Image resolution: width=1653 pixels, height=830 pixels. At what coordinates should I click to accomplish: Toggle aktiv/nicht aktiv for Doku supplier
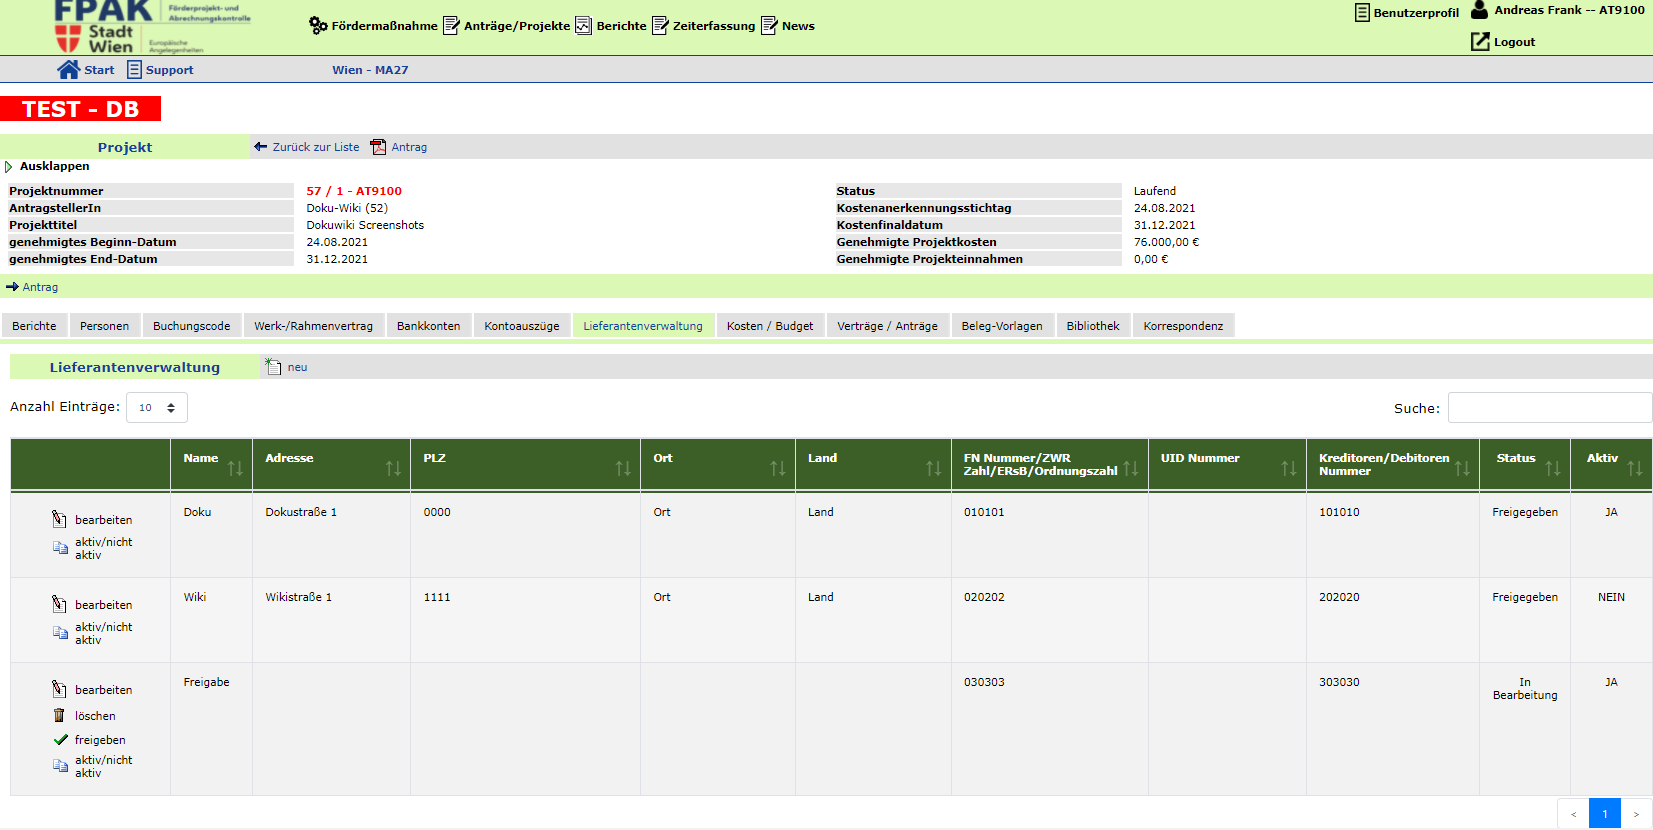(x=60, y=548)
